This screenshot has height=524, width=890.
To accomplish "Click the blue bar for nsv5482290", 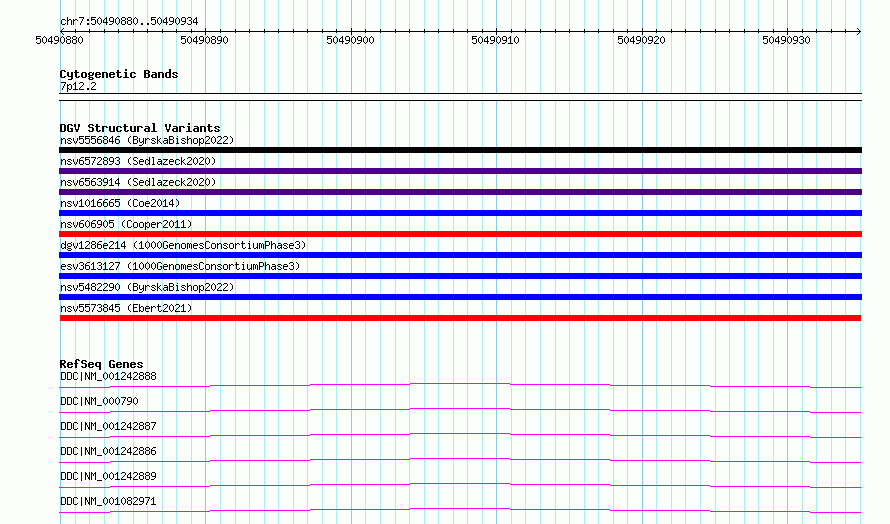I will (460, 297).
